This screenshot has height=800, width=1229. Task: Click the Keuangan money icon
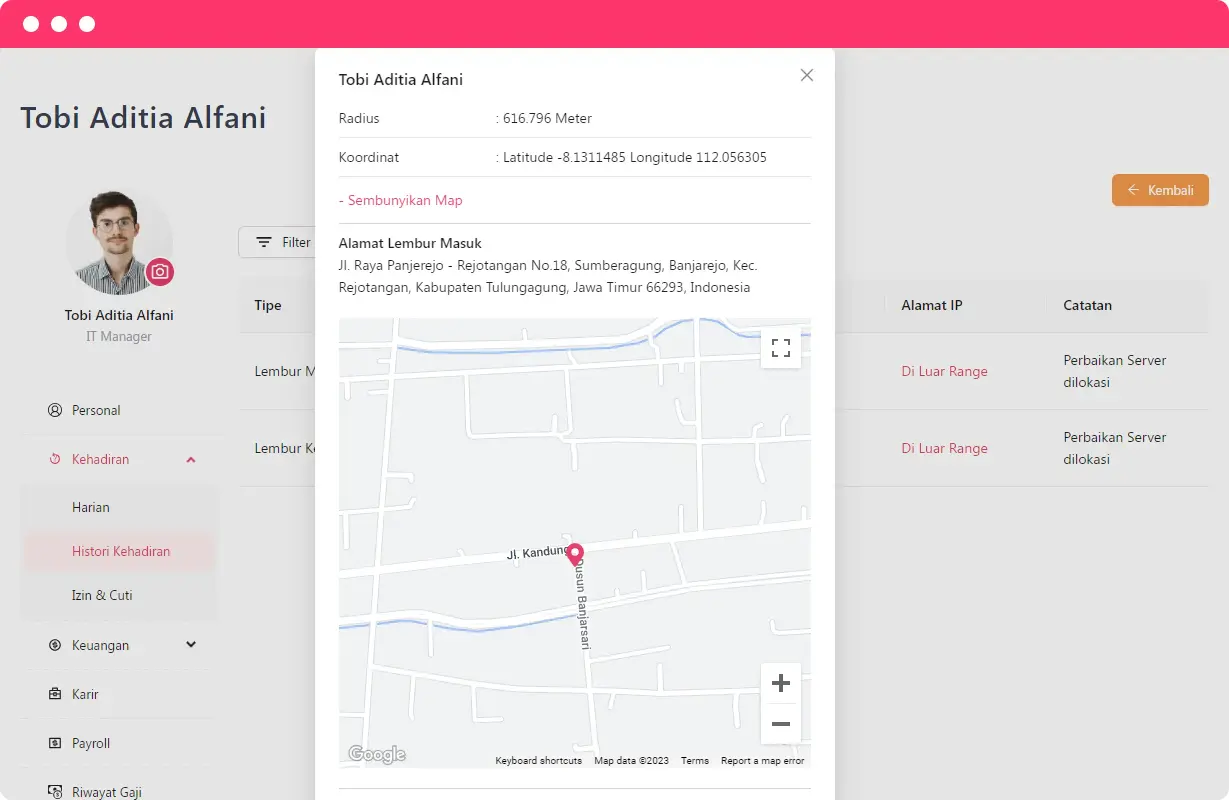pos(55,645)
